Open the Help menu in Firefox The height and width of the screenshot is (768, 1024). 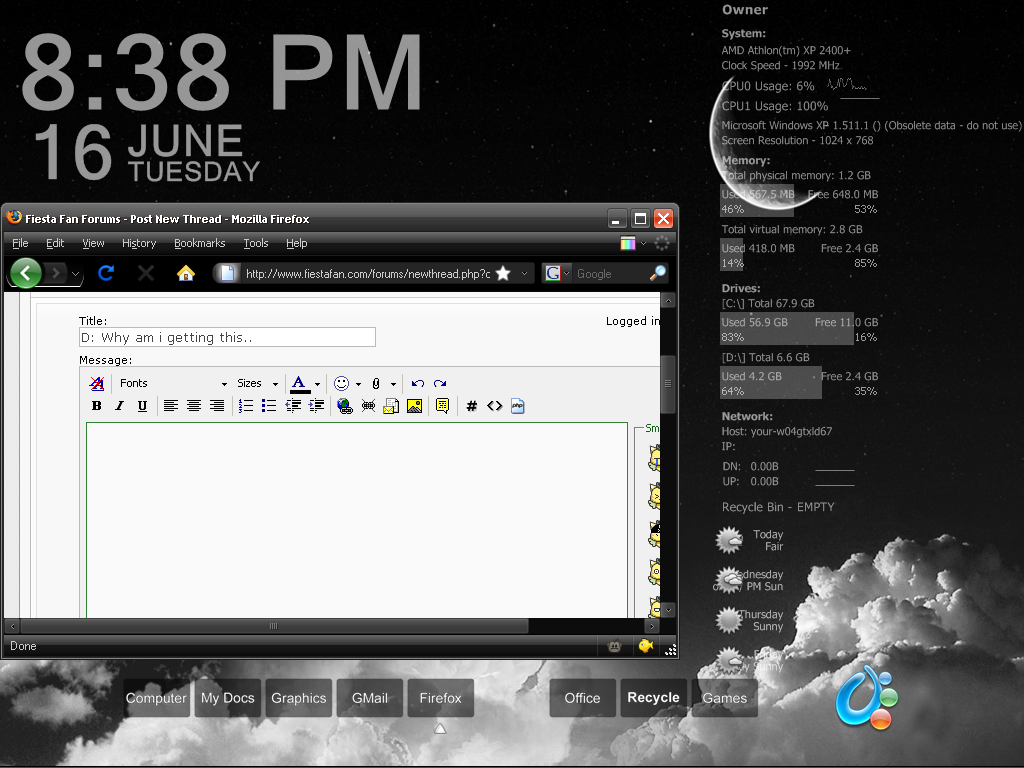coord(296,243)
